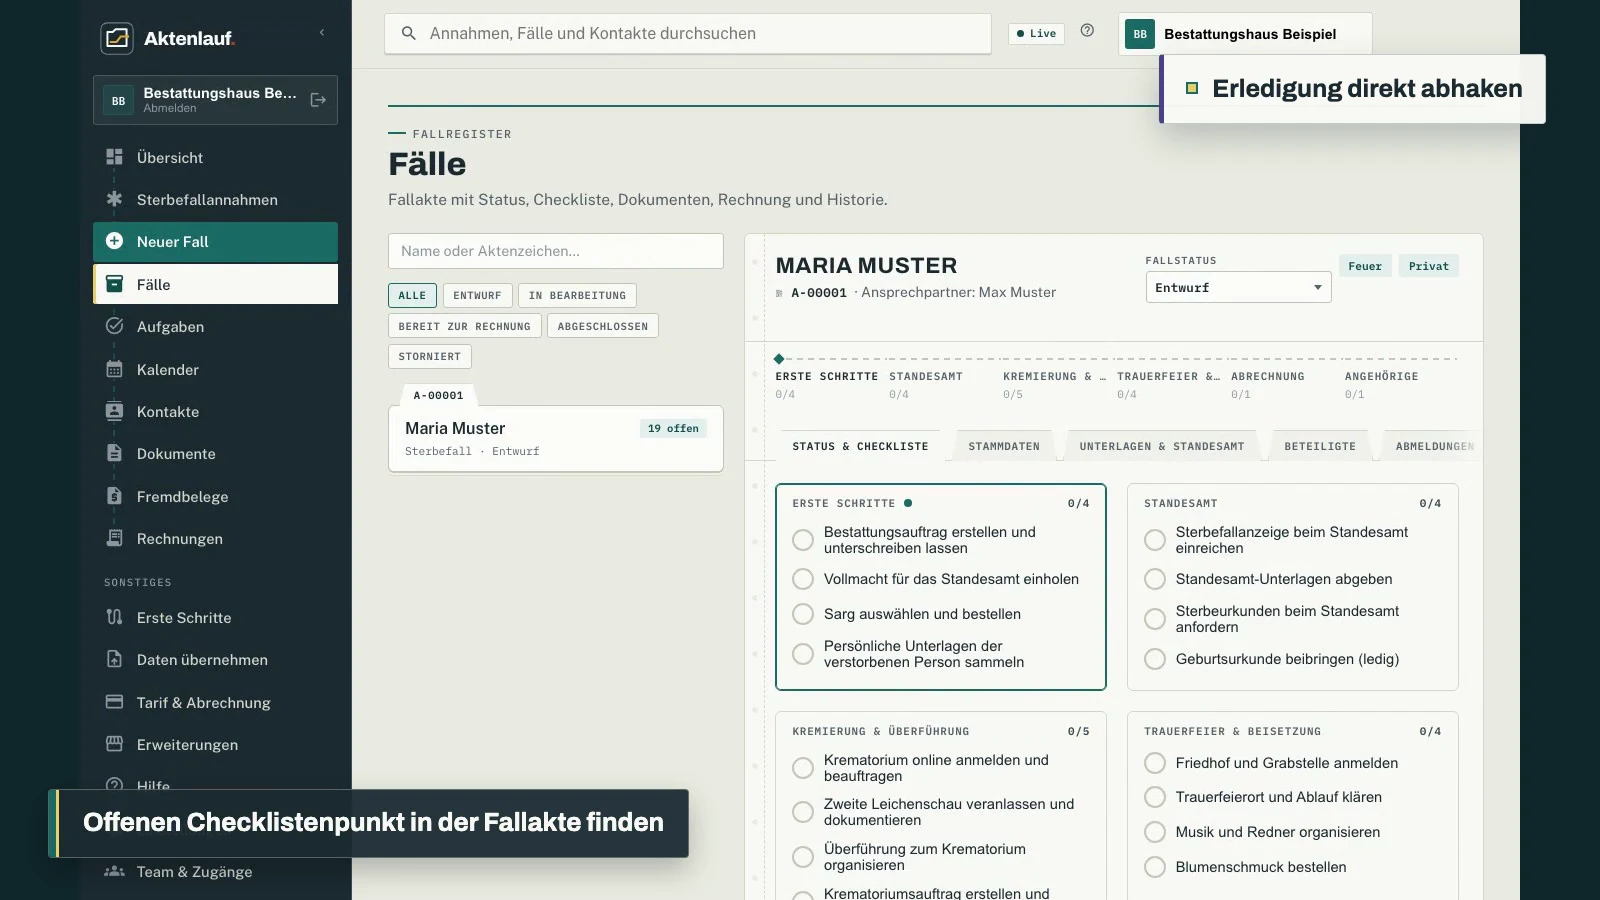Check off Sarg auswählen und bestellen

coord(803,614)
